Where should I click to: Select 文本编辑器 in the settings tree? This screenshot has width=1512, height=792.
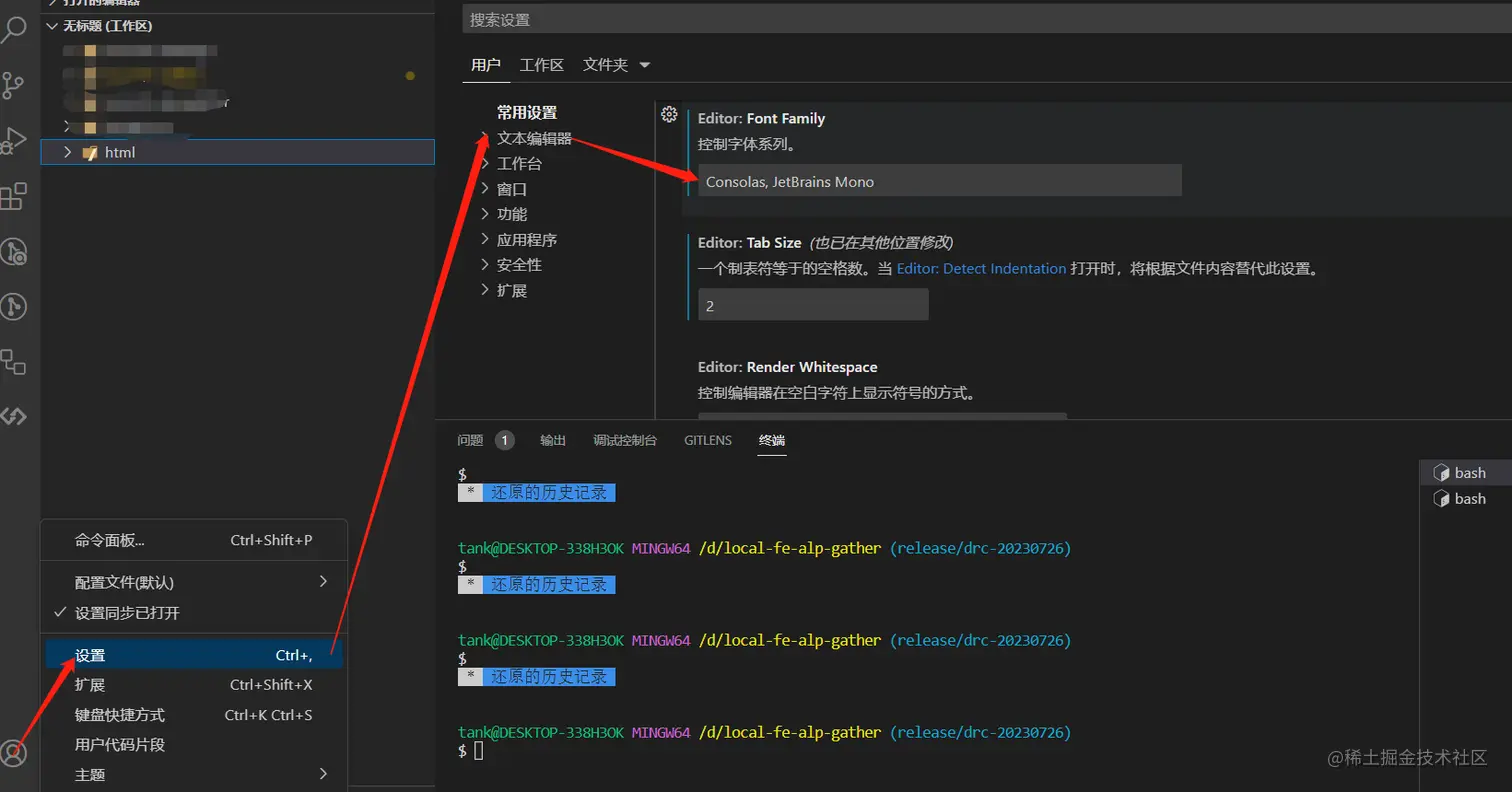click(x=534, y=138)
